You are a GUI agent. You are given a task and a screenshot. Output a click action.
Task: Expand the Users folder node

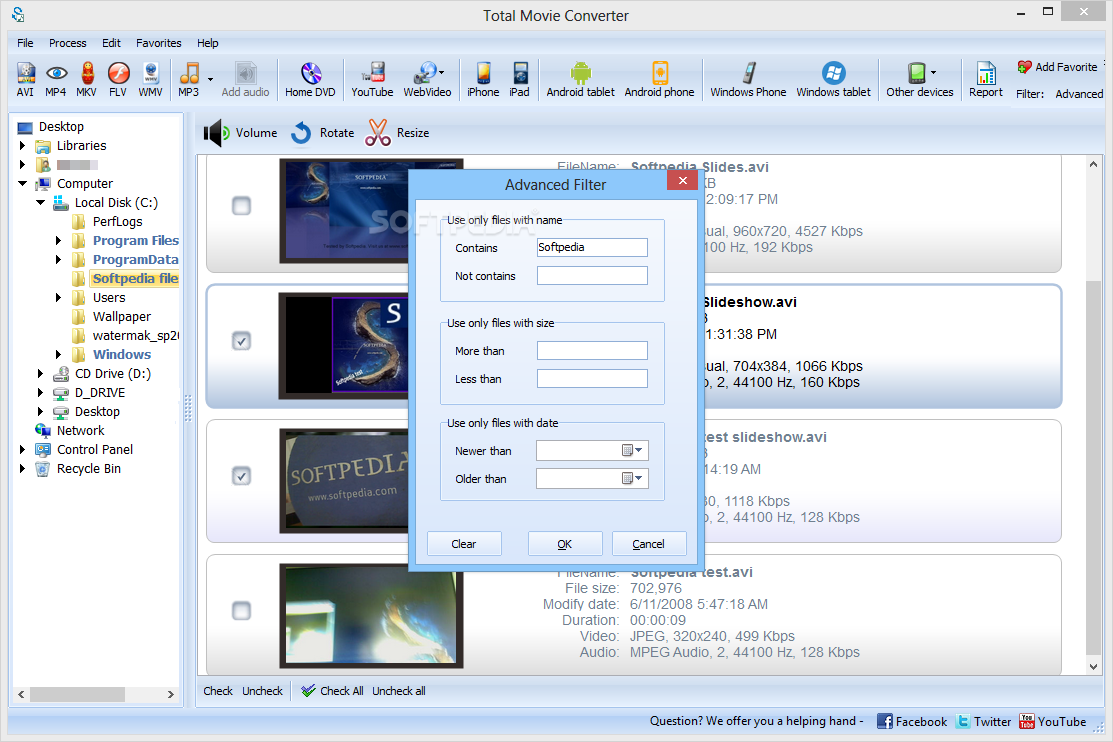click(59, 298)
